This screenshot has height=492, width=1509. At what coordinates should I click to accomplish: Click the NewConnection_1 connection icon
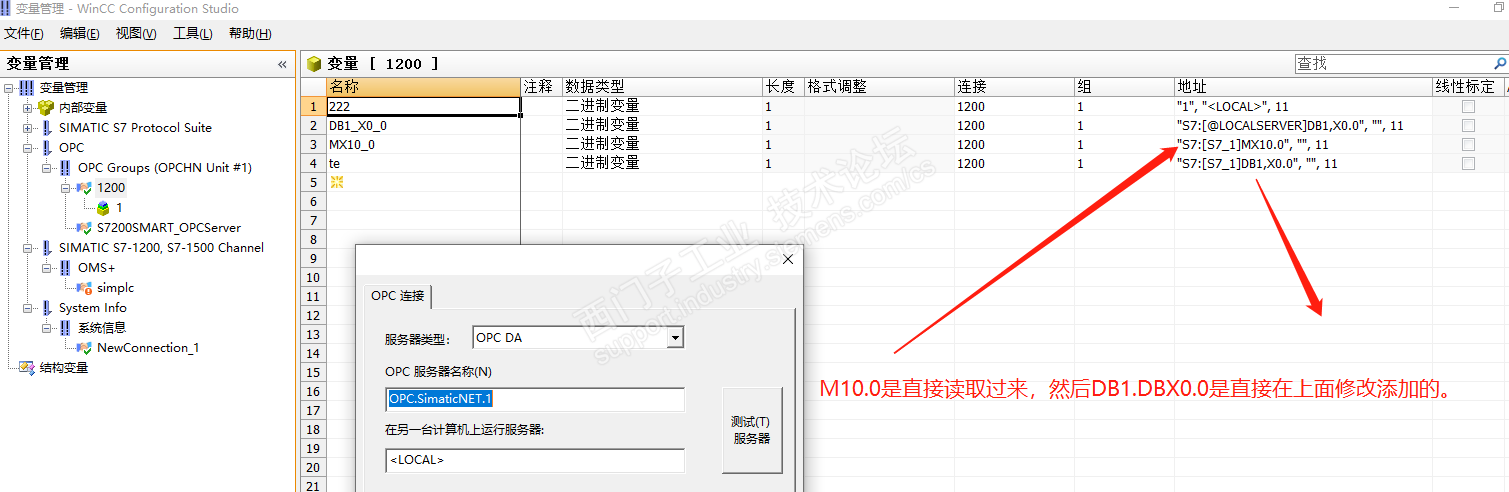84,348
